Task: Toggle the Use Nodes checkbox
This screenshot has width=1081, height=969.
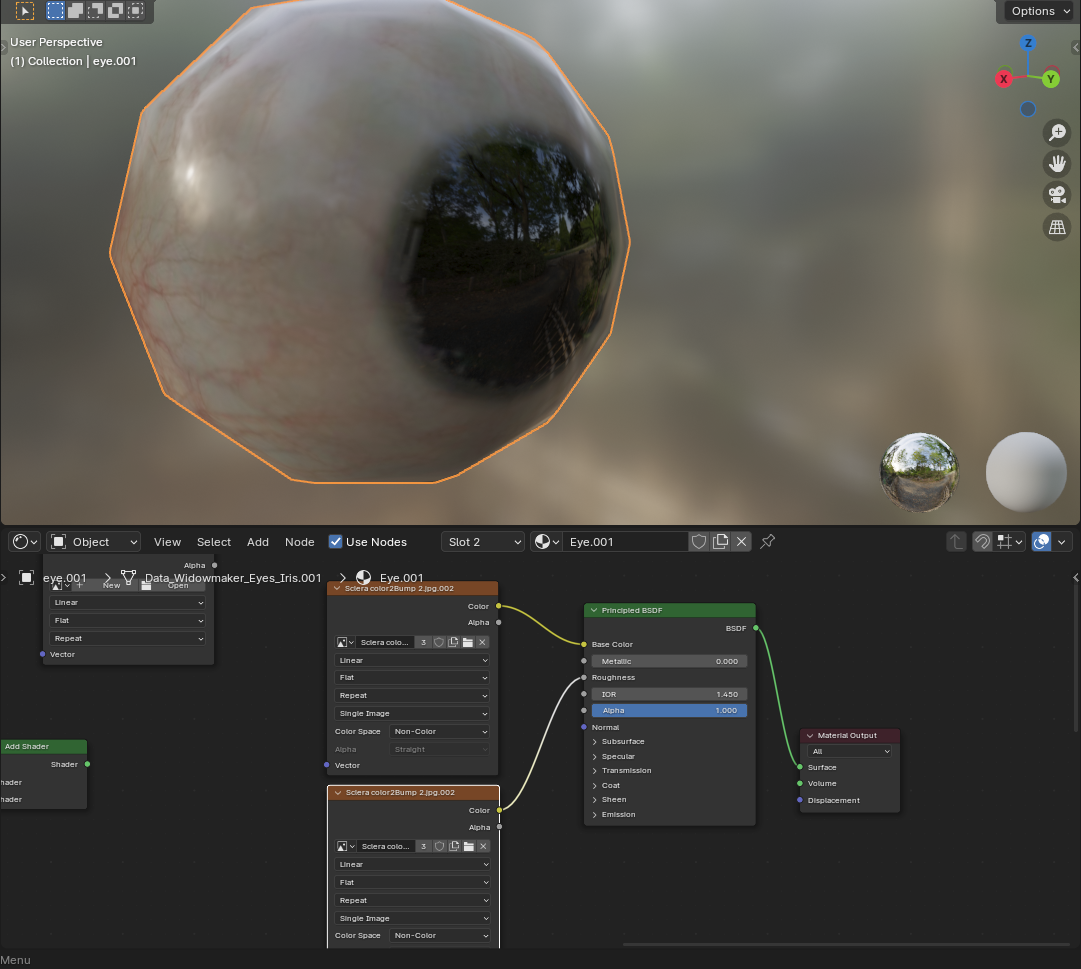Action: point(336,542)
